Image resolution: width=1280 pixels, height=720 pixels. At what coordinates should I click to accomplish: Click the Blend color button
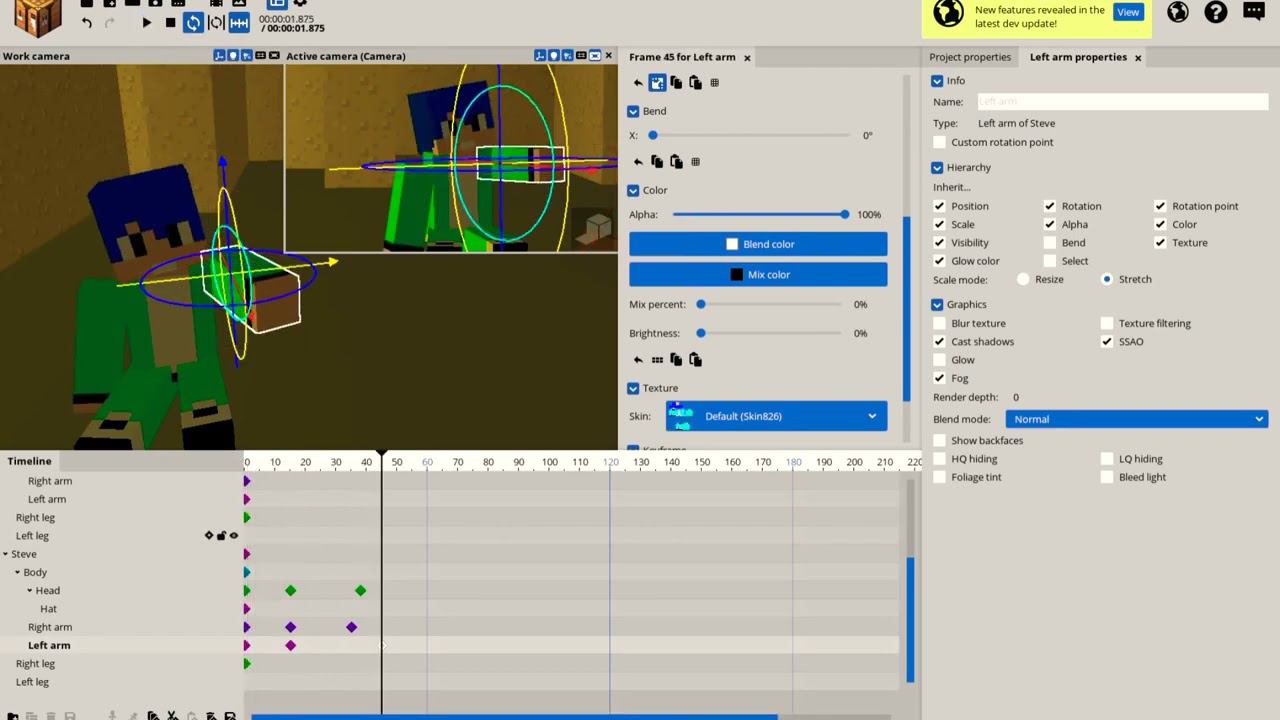point(758,244)
